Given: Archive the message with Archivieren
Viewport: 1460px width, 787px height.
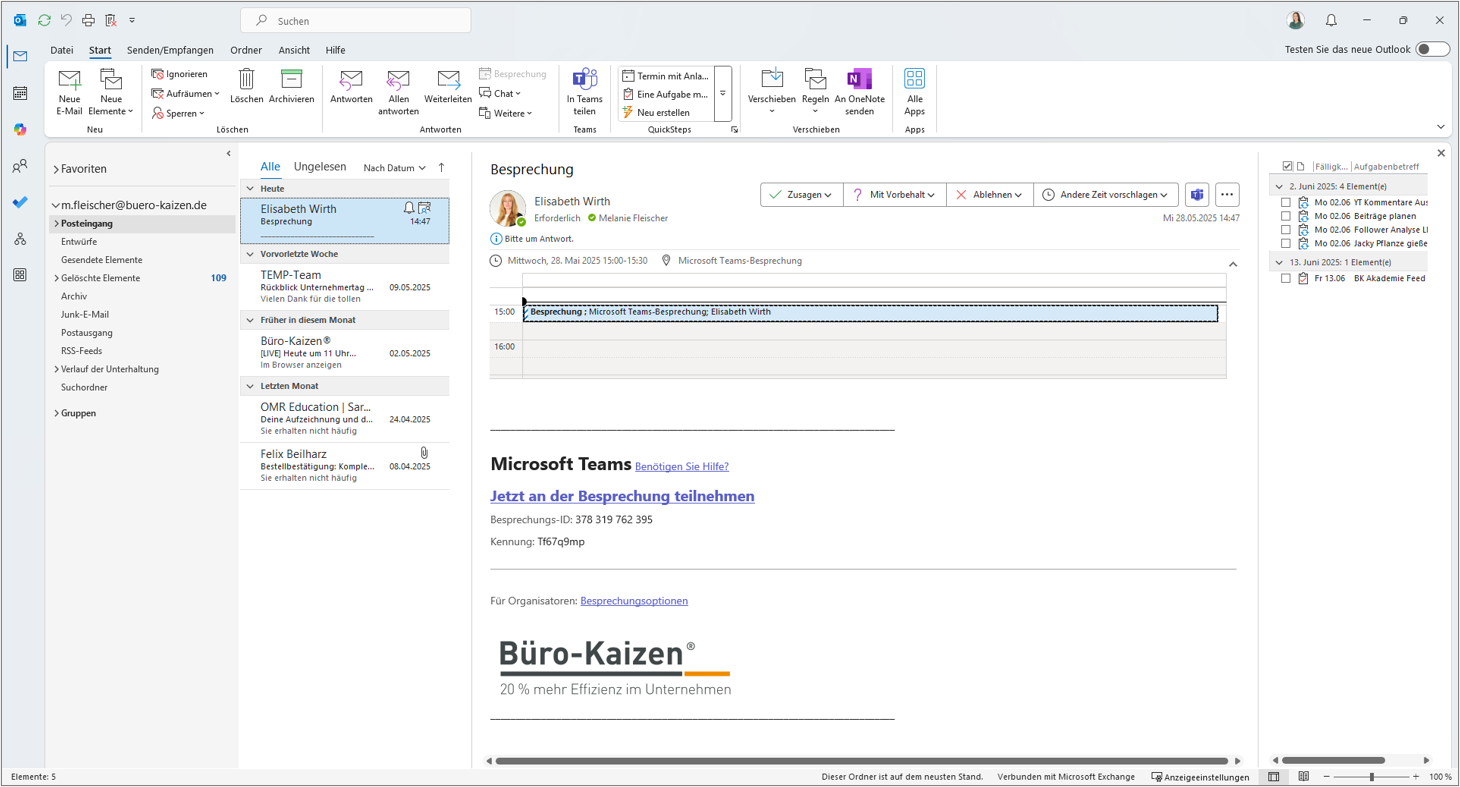Looking at the screenshot, I should (x=291, y=87).
